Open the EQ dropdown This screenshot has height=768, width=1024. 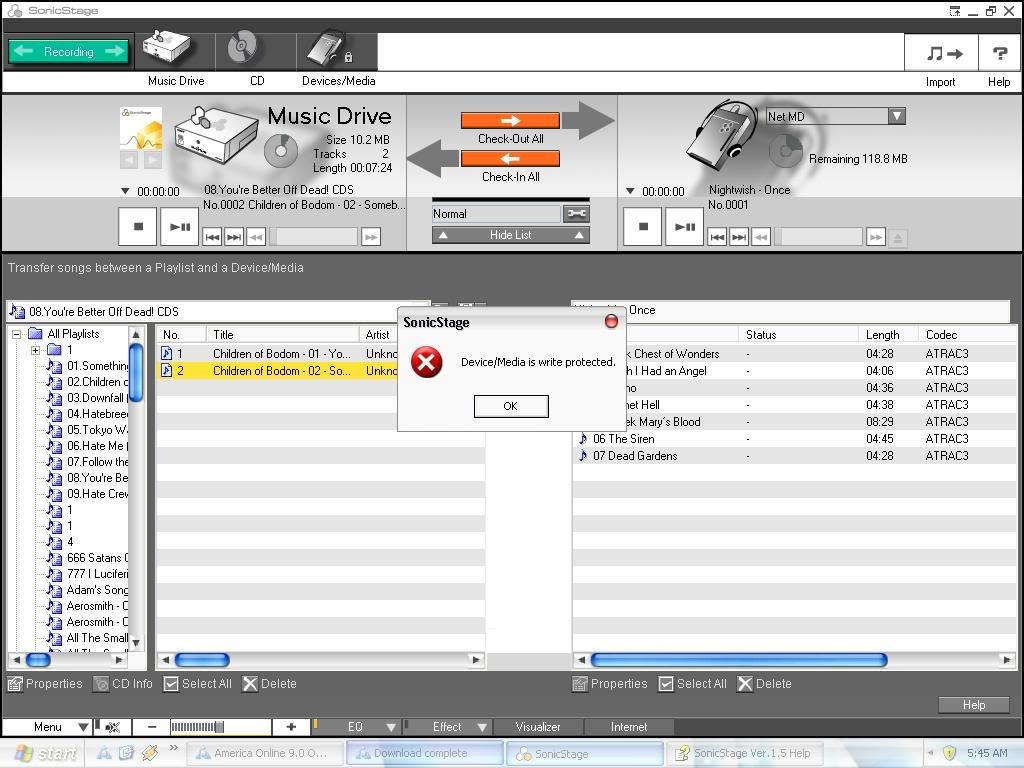tap(355, 727)
